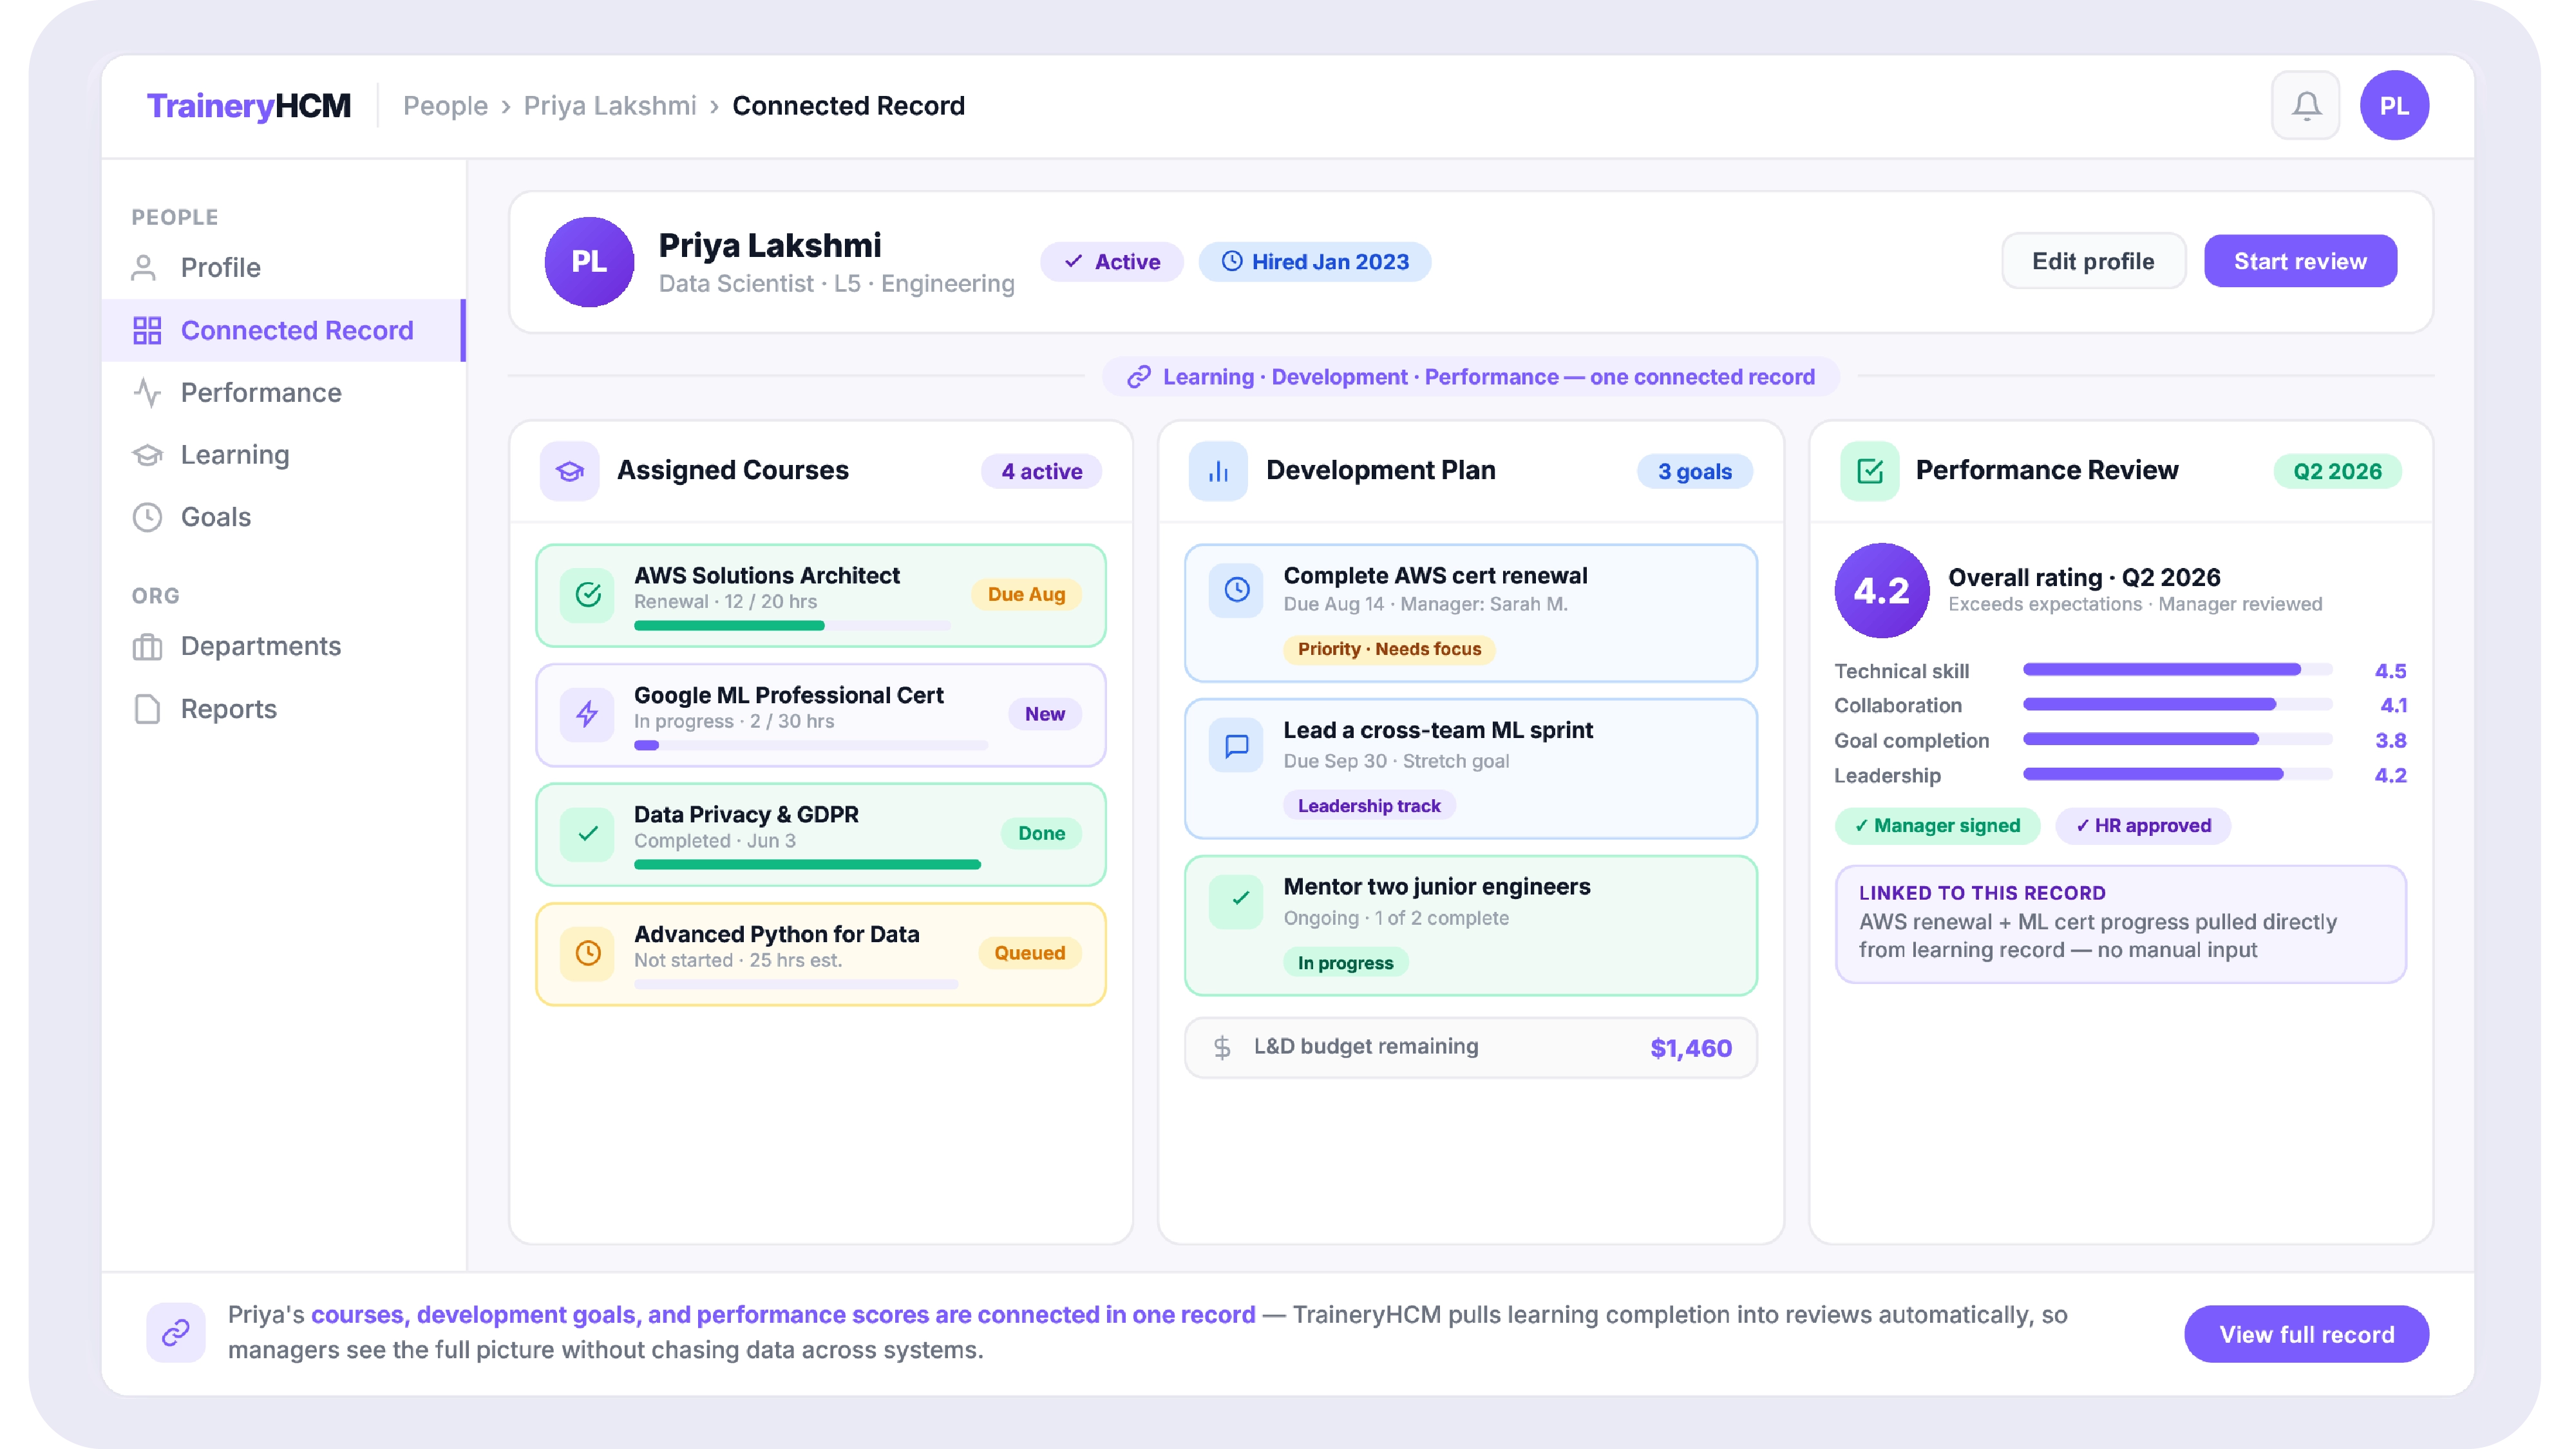Viewport: 2576px width, 1449px height.
Task: Click the dollar icon beside L&D budget
Action: tap(1222, 1047)
